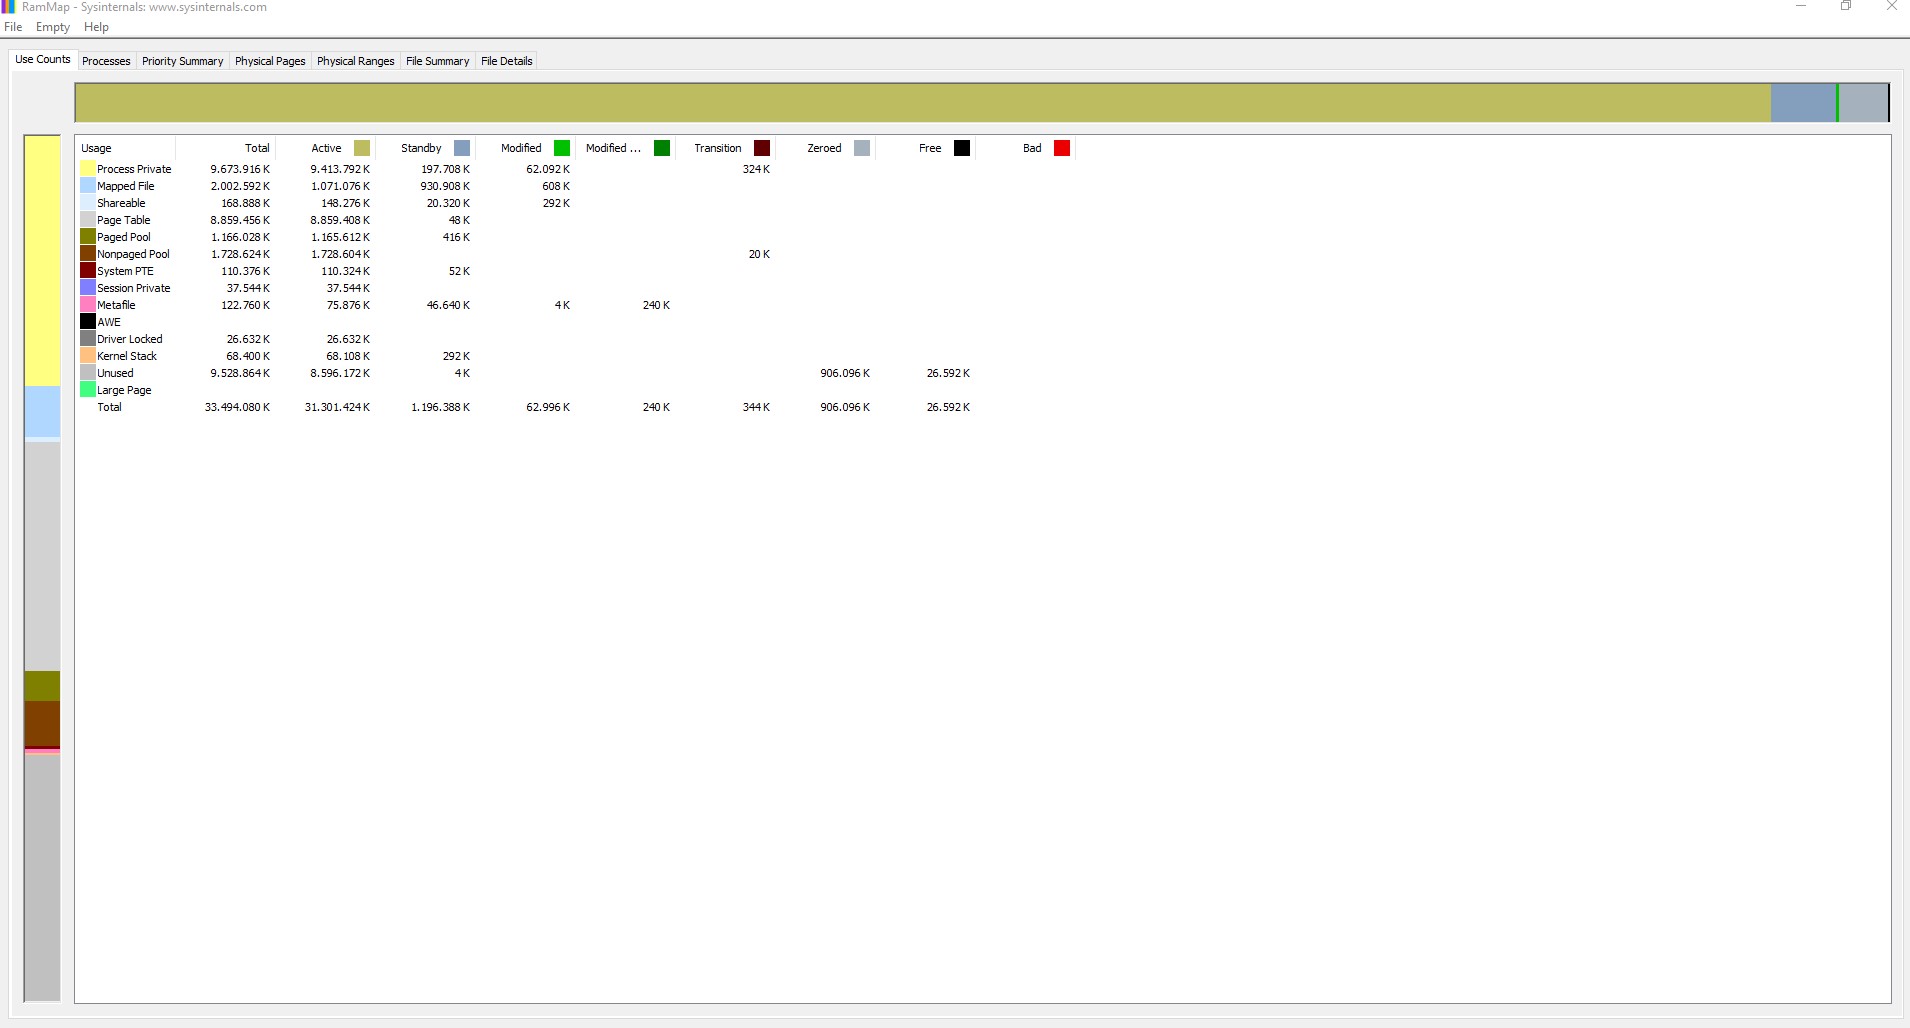Switch to the File Summary tab
Viewport: 1910px width, 1028px height.
point(437,61)
